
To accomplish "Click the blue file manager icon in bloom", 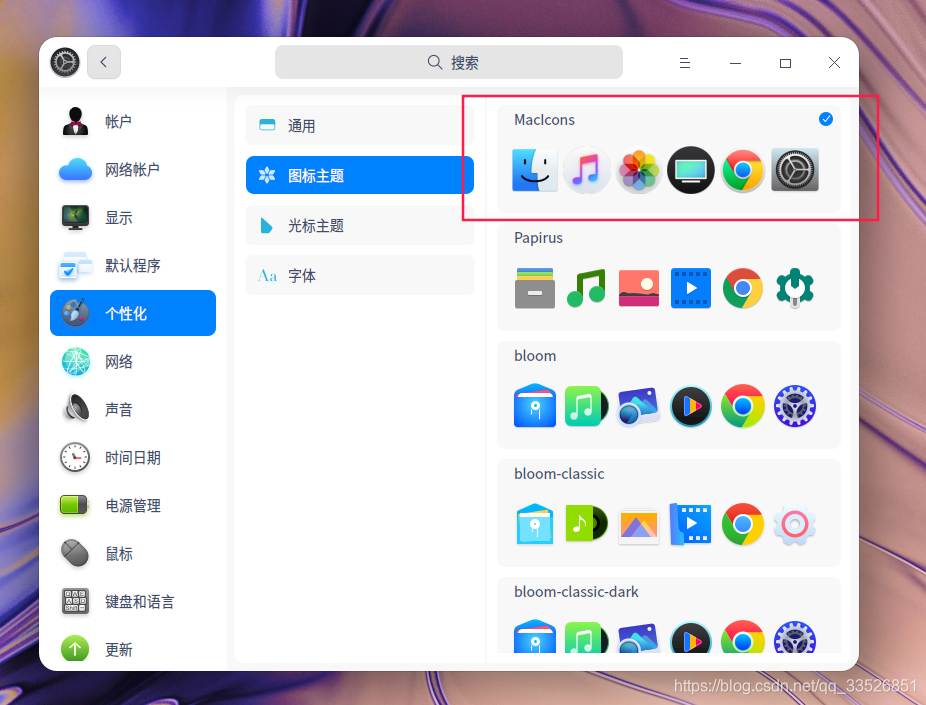I will 535,406.
